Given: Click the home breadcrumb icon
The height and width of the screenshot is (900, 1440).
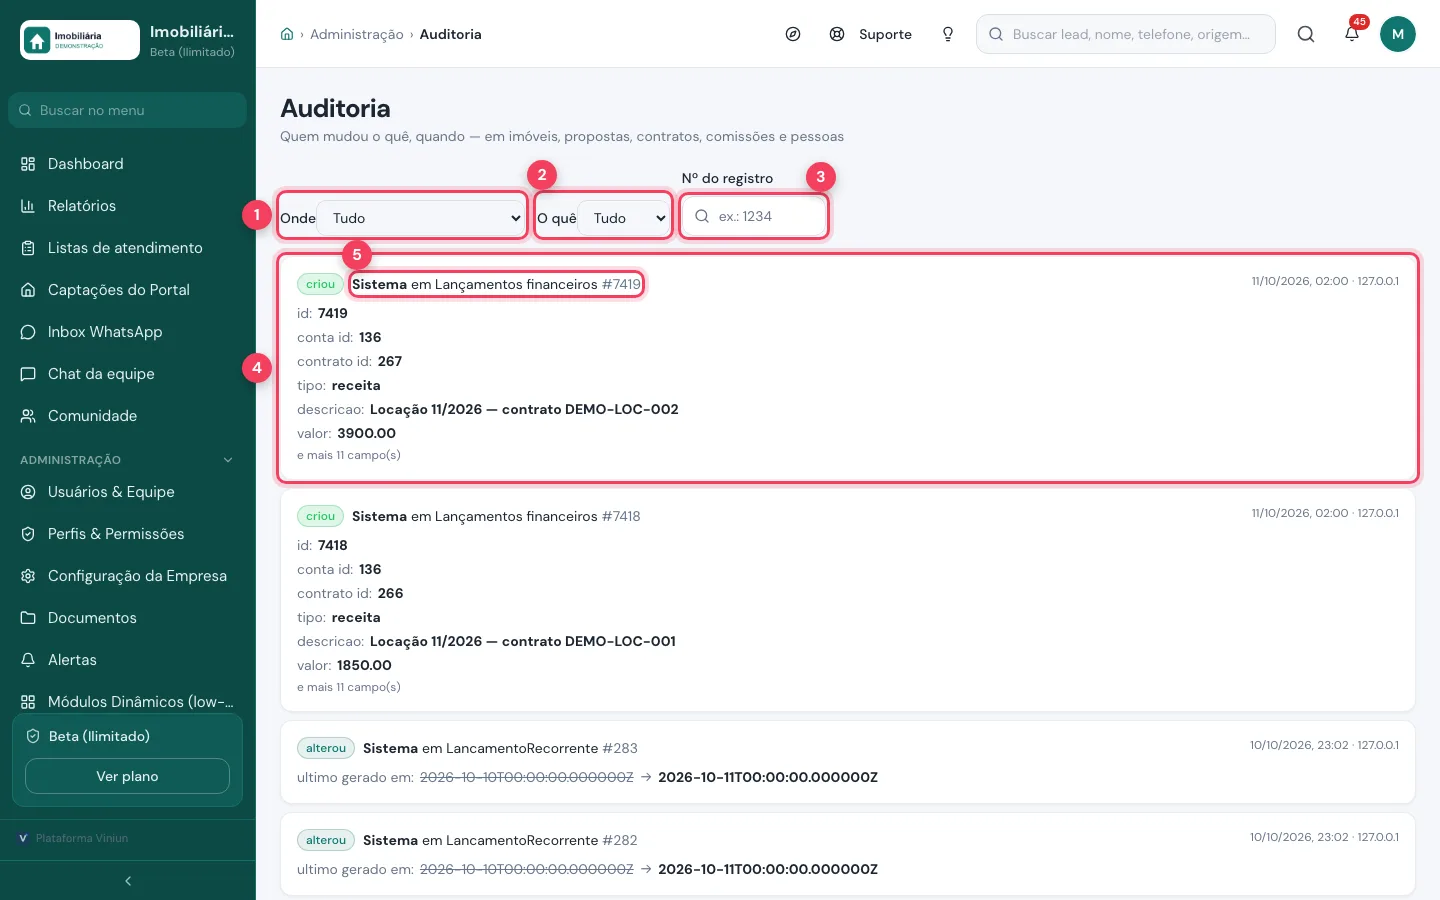Looking at the screenshot, I should point(287,34).
